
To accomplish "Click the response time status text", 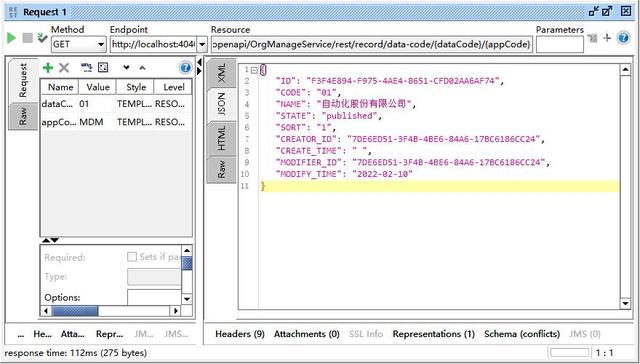I will (x=76, y=353).
